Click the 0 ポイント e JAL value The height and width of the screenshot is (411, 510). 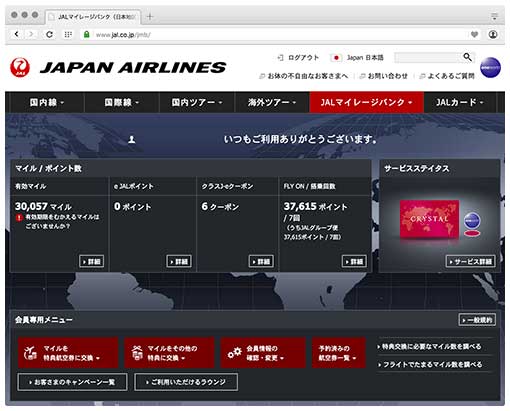133,207
